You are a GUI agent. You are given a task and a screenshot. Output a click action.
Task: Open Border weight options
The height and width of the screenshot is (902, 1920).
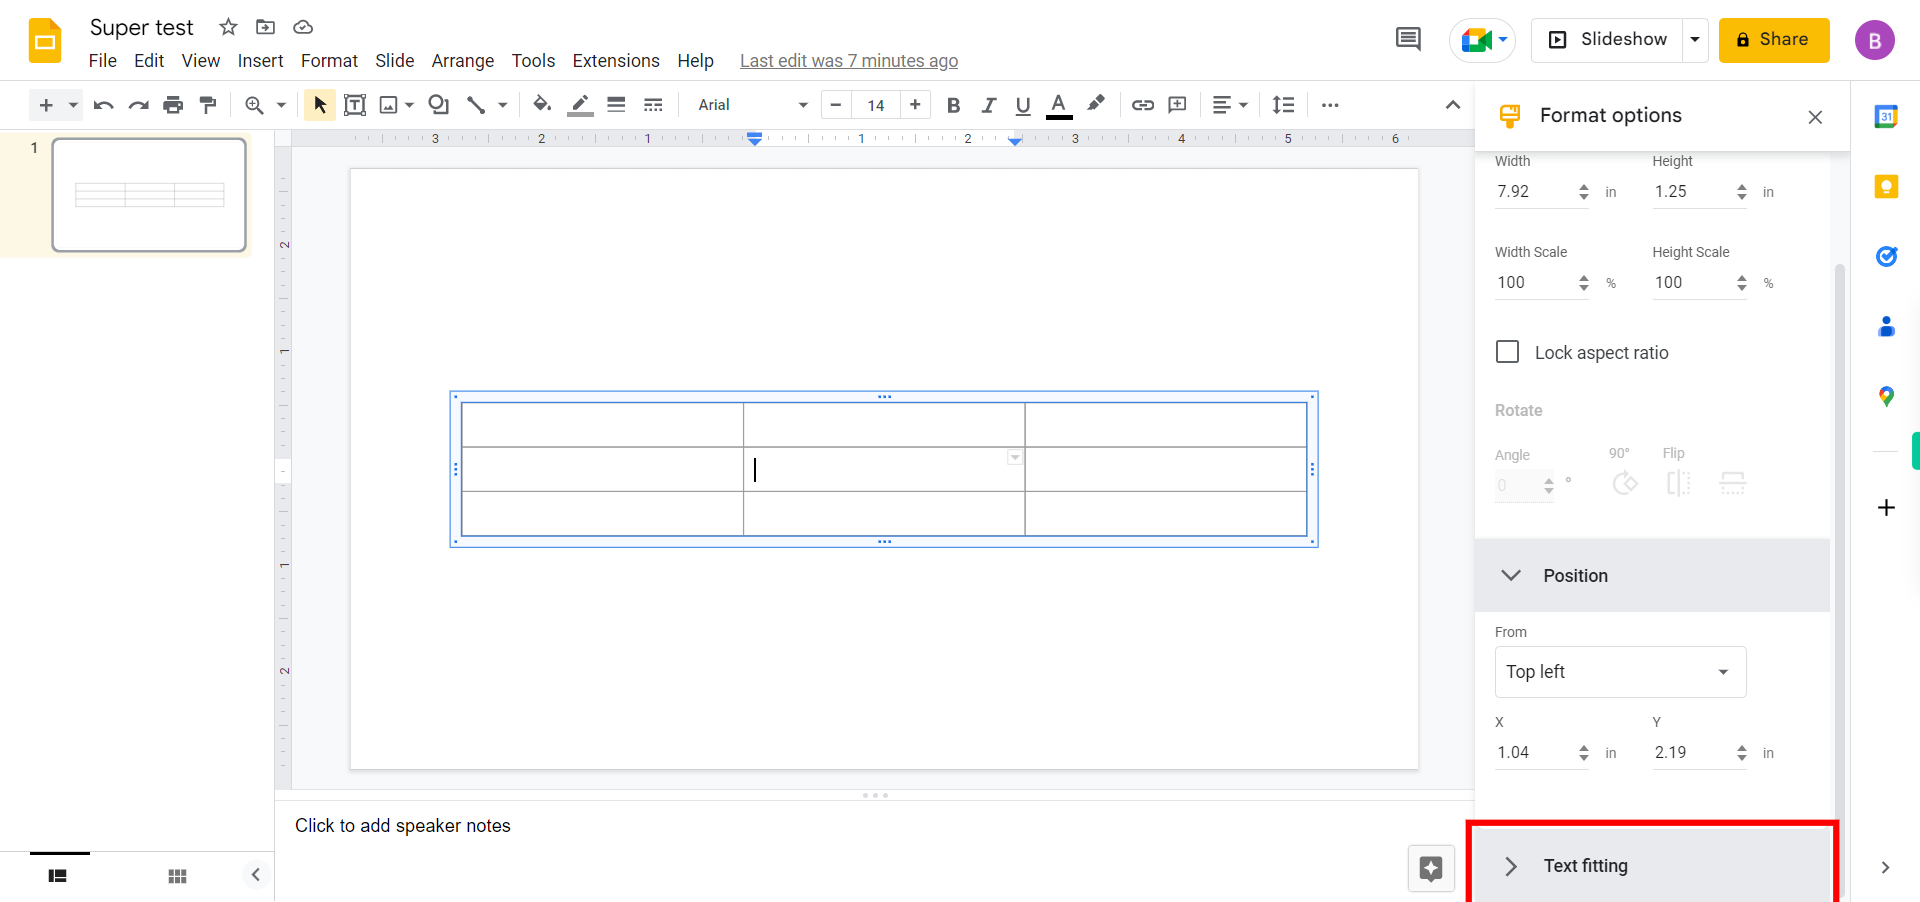[617, 105]
